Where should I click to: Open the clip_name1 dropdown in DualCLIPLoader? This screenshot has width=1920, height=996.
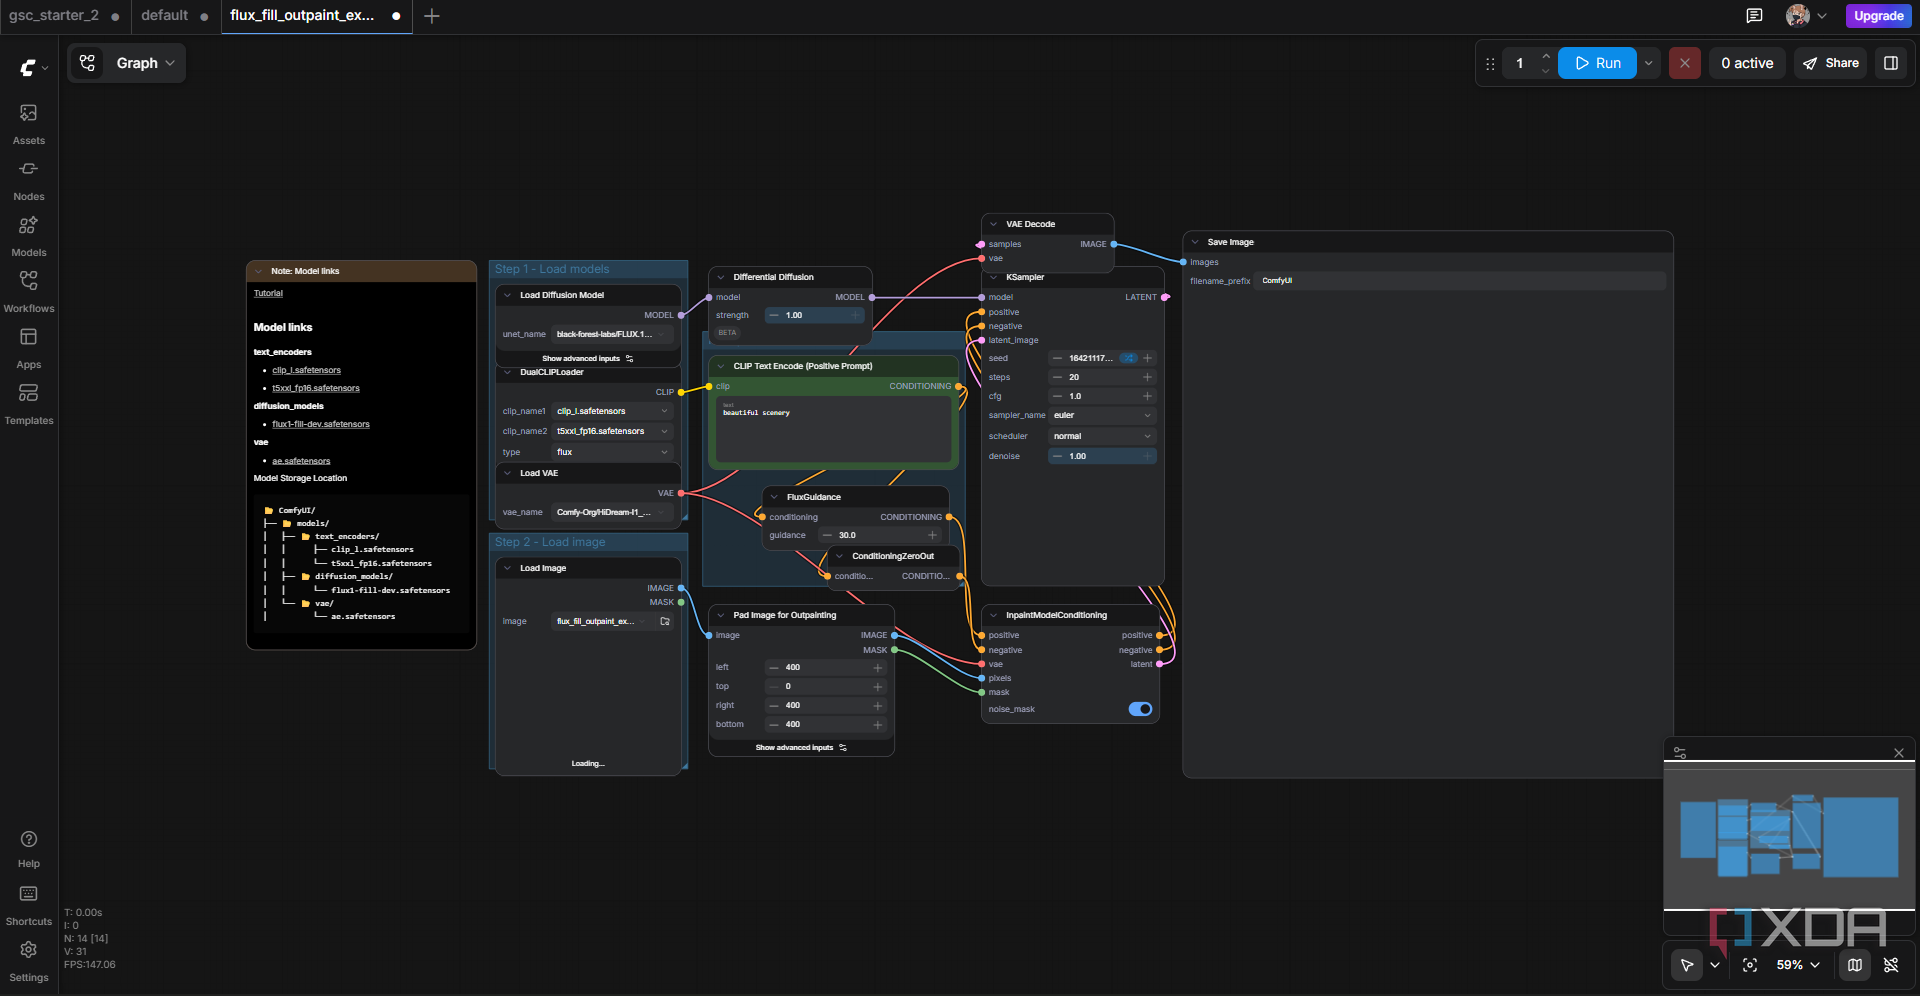pos(612,411)
